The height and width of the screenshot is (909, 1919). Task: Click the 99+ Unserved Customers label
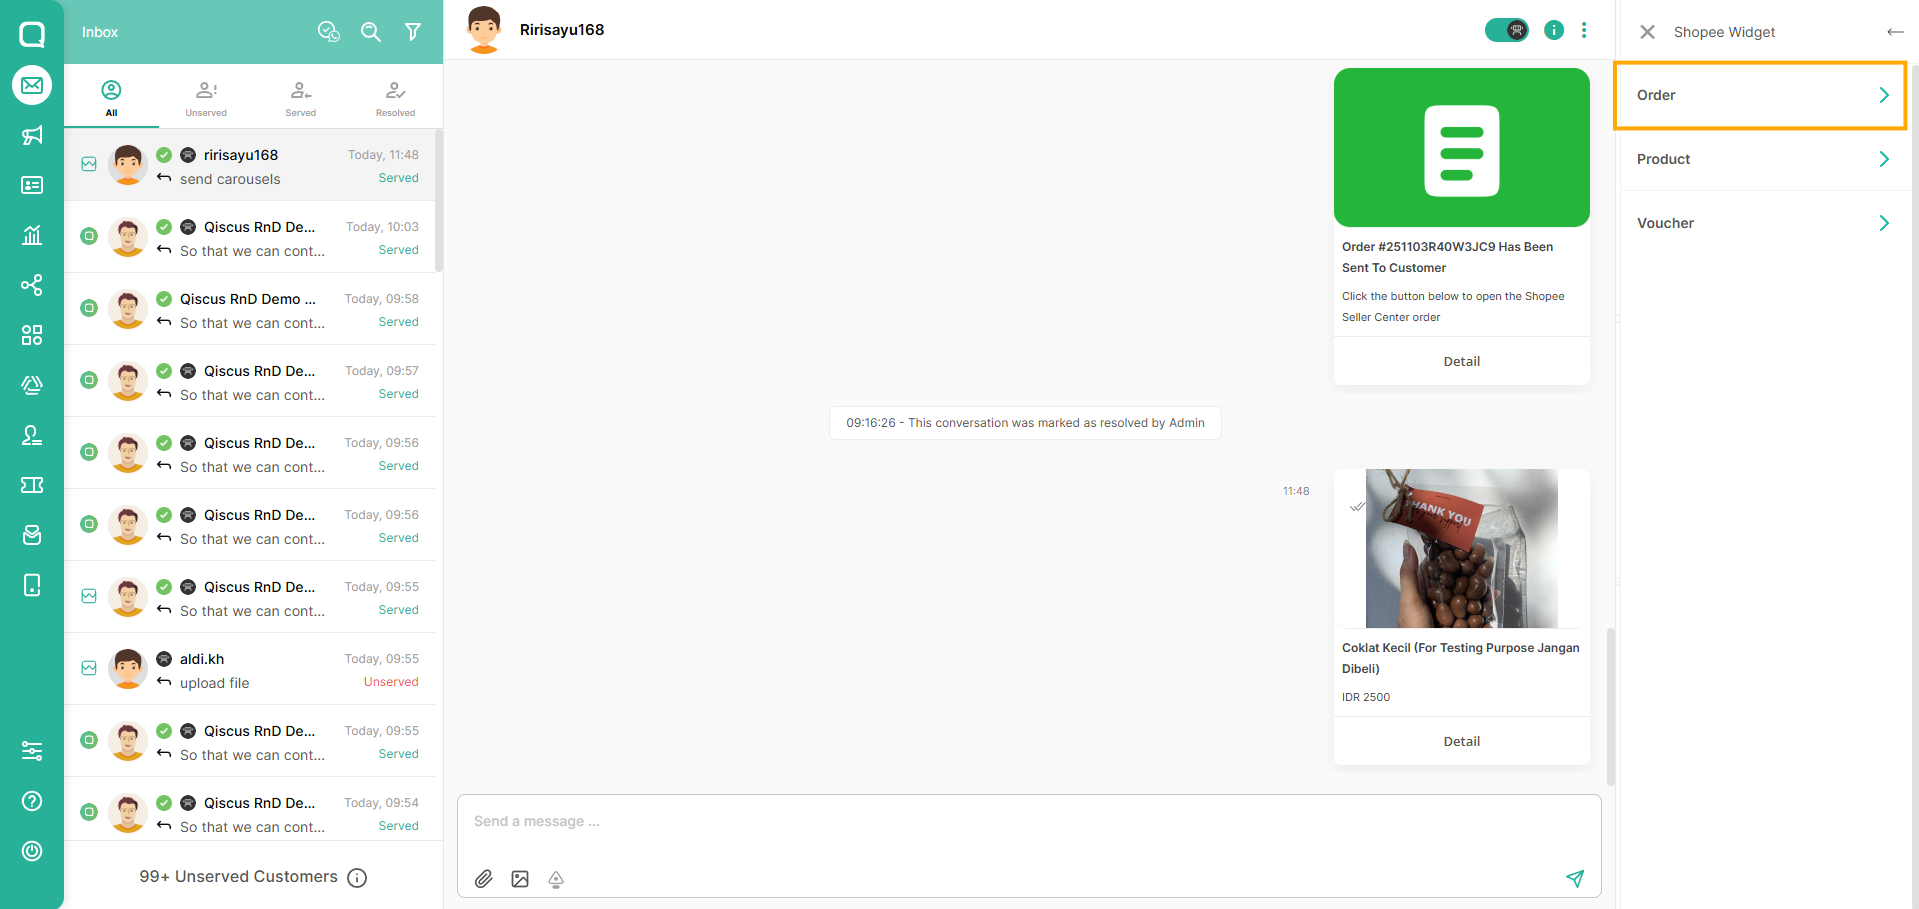239,877
